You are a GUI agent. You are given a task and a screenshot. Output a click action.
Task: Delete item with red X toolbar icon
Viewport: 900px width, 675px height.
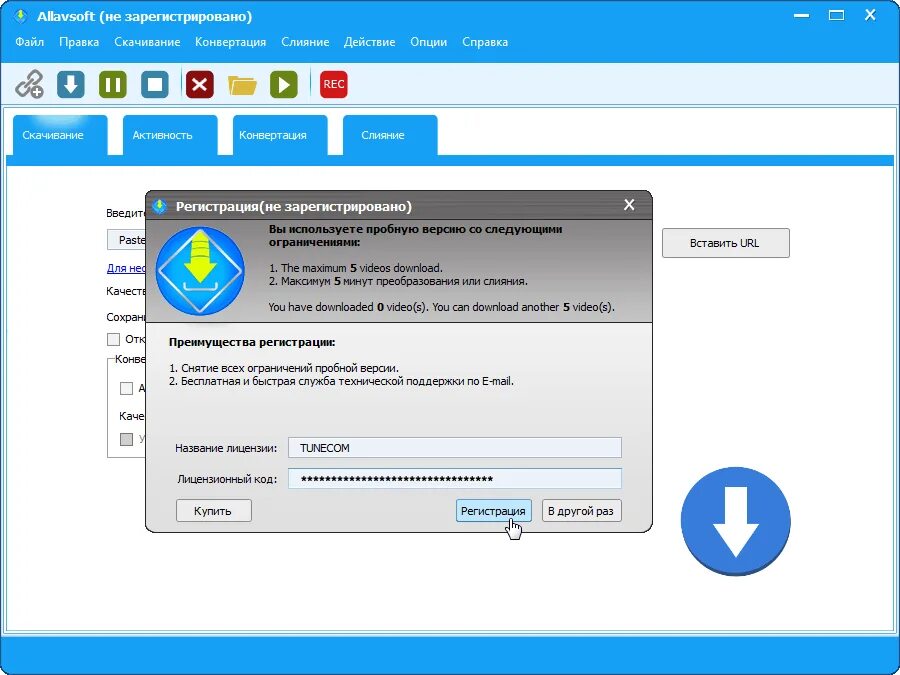coord(200,84)
